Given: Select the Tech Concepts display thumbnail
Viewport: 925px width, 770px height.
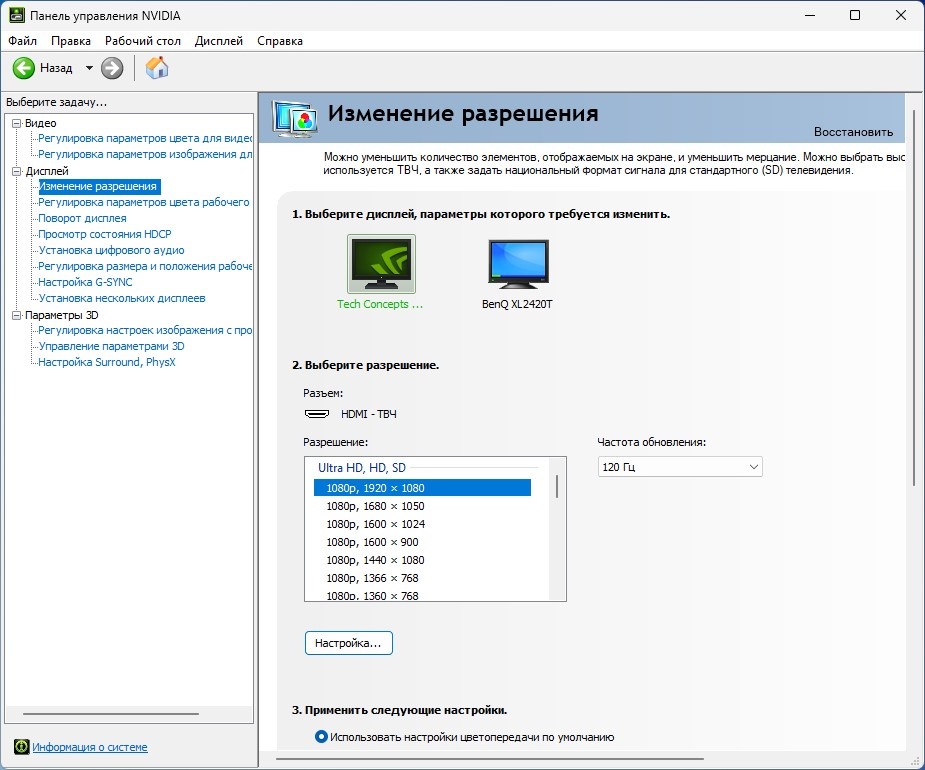Looking at the screenshot, I should pos(381,264).
